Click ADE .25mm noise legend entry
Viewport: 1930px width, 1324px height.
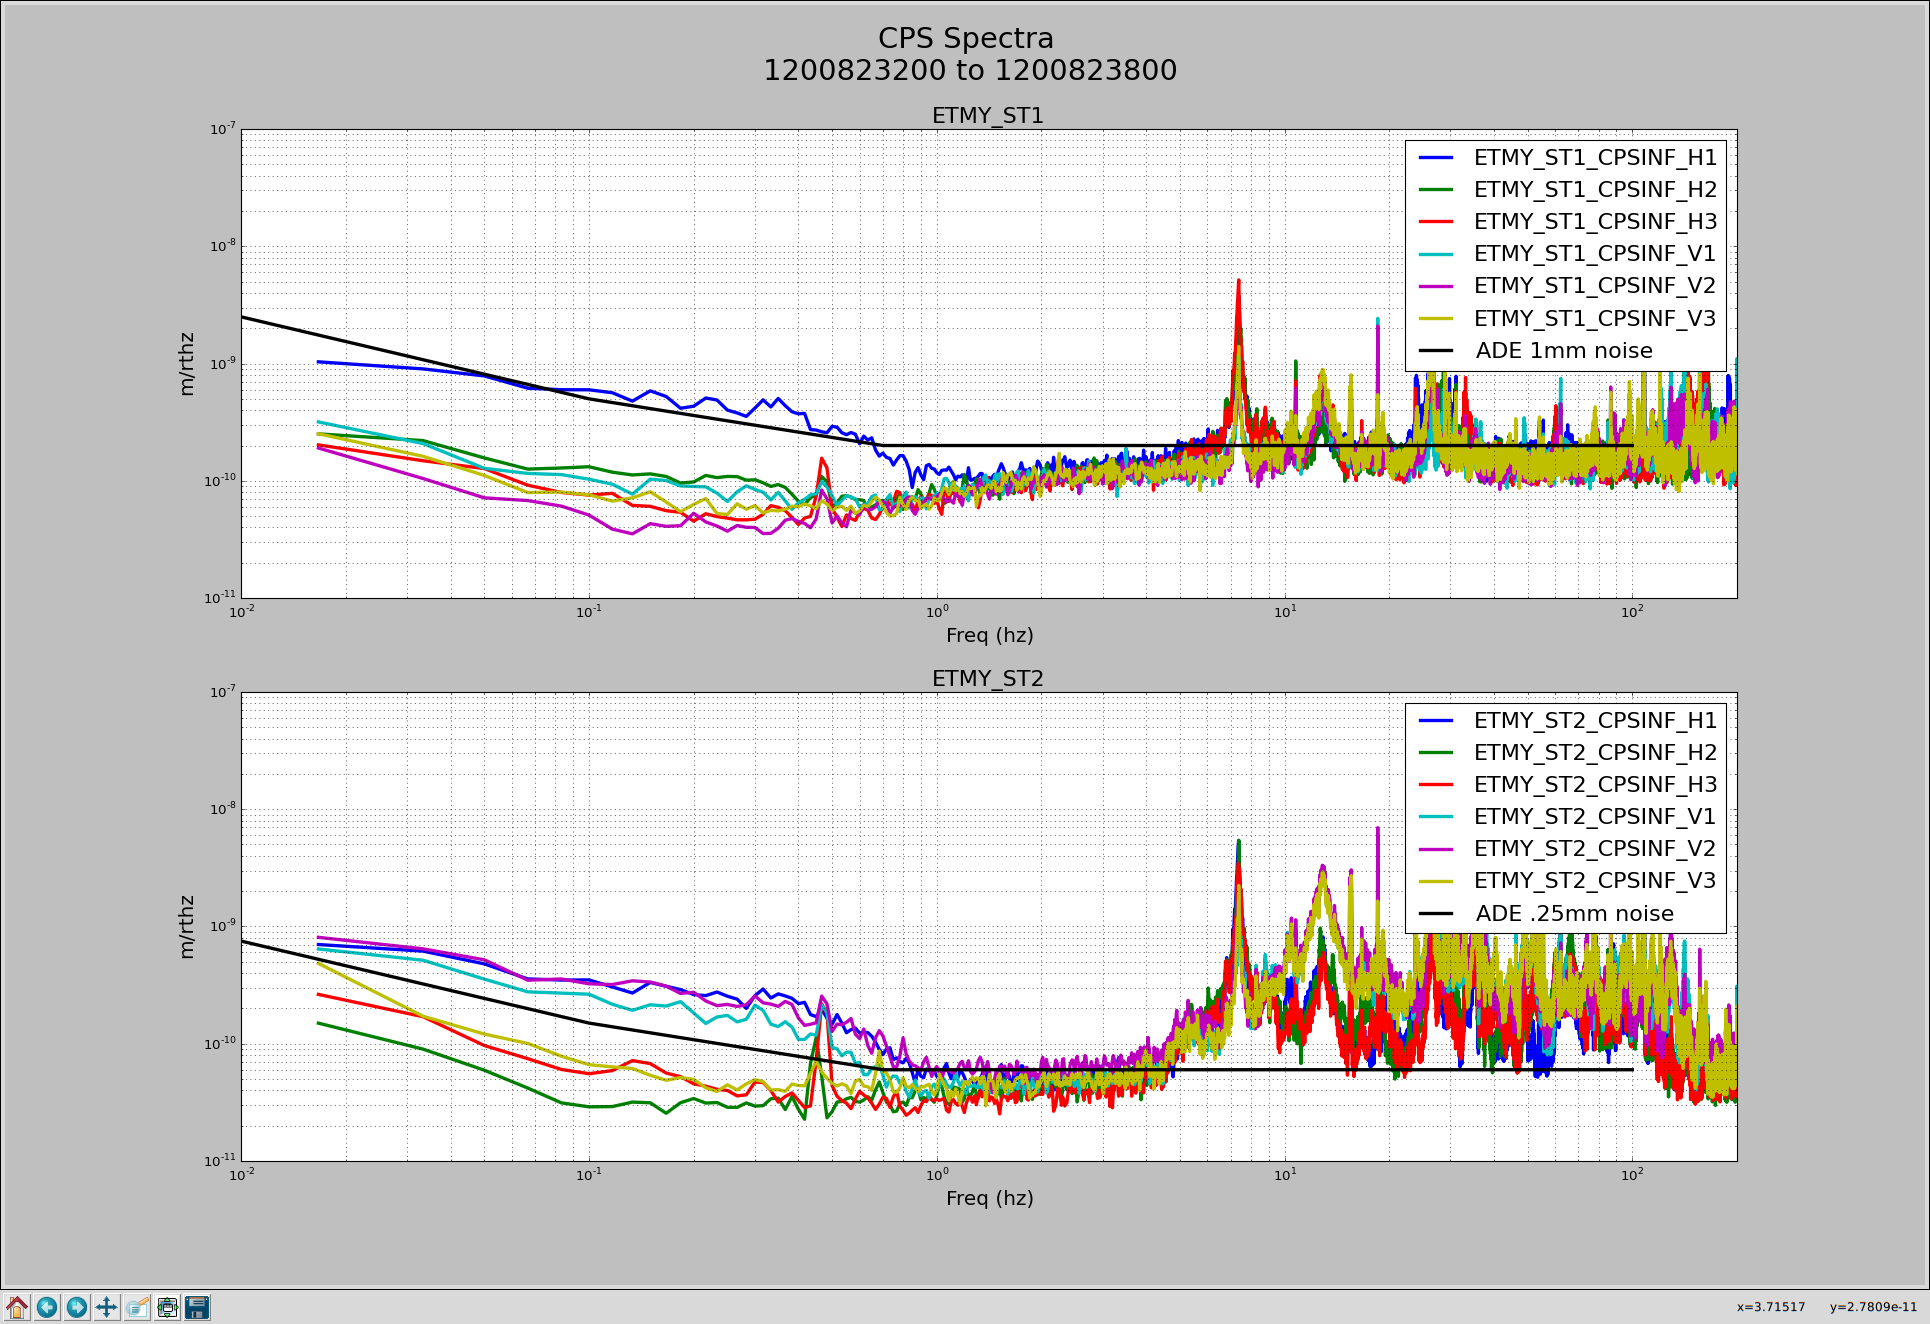1574,914
